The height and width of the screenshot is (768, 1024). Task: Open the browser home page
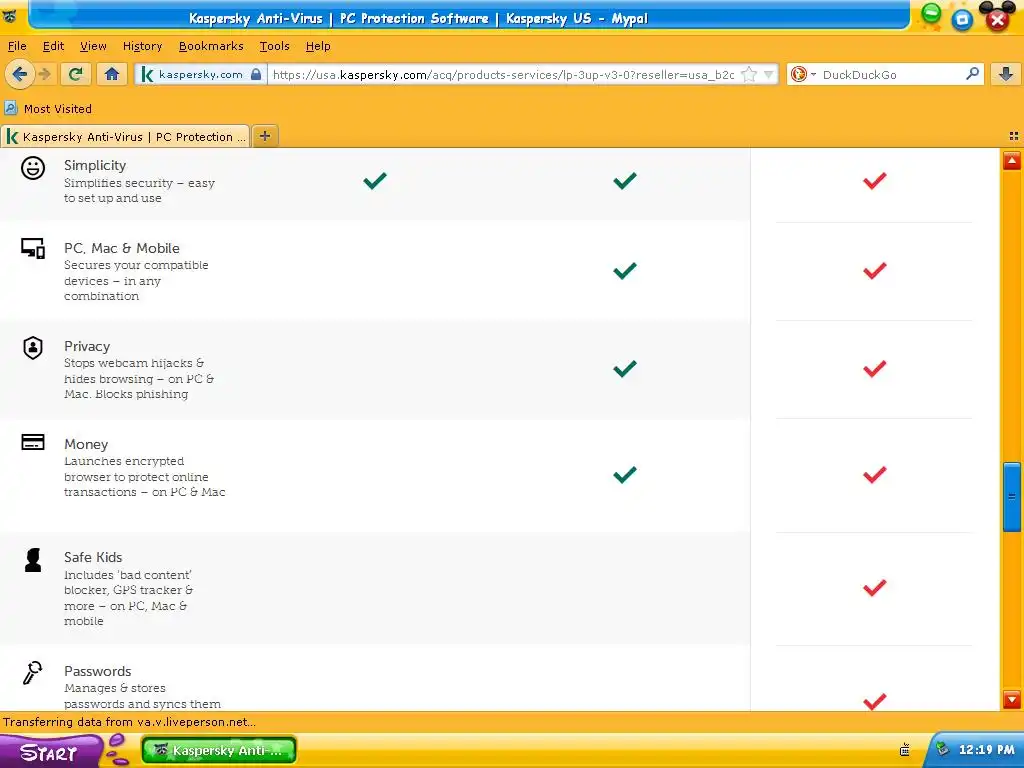pyautogui.click(x=112, y=74)
